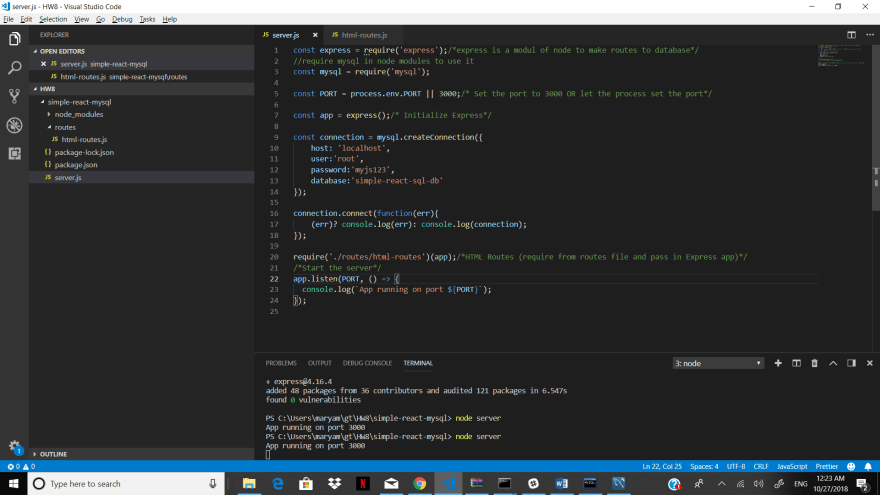This screenshot has width=880, height=495.
Task: Kill the terminal with trash icon
Action: tap(814, 363)
